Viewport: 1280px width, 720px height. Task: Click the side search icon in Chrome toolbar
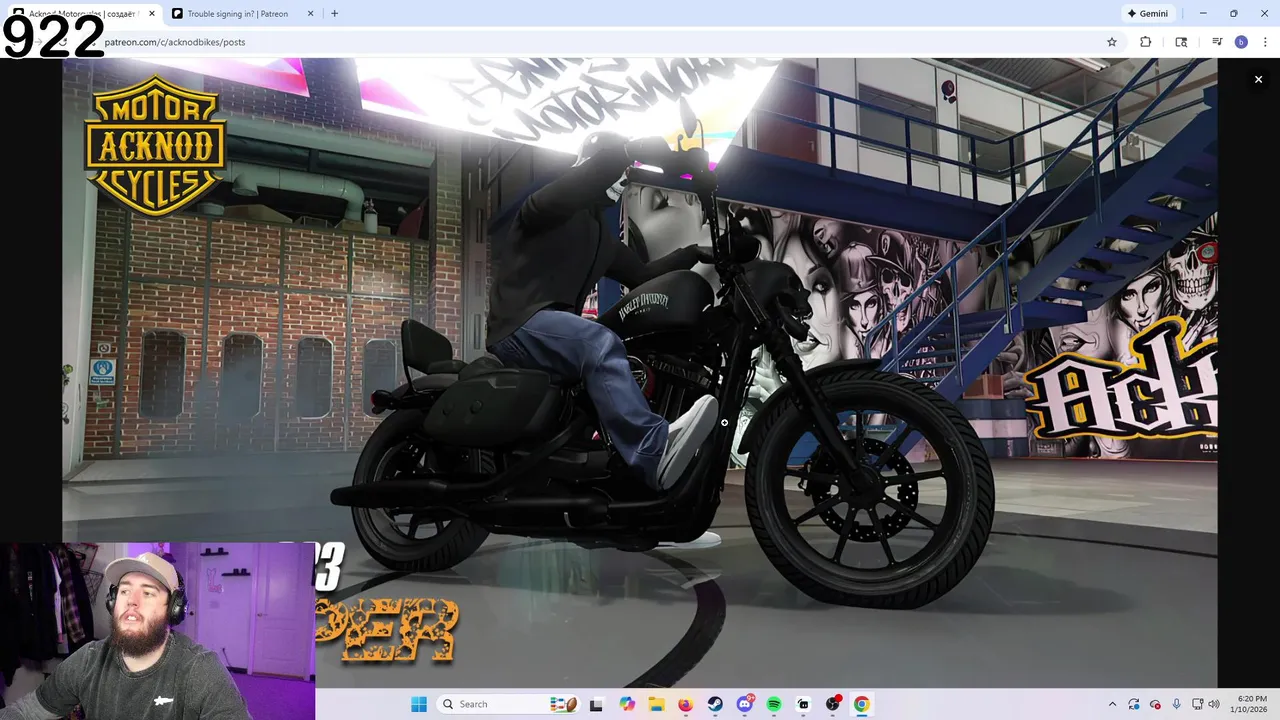click(x=1181, y=42)
